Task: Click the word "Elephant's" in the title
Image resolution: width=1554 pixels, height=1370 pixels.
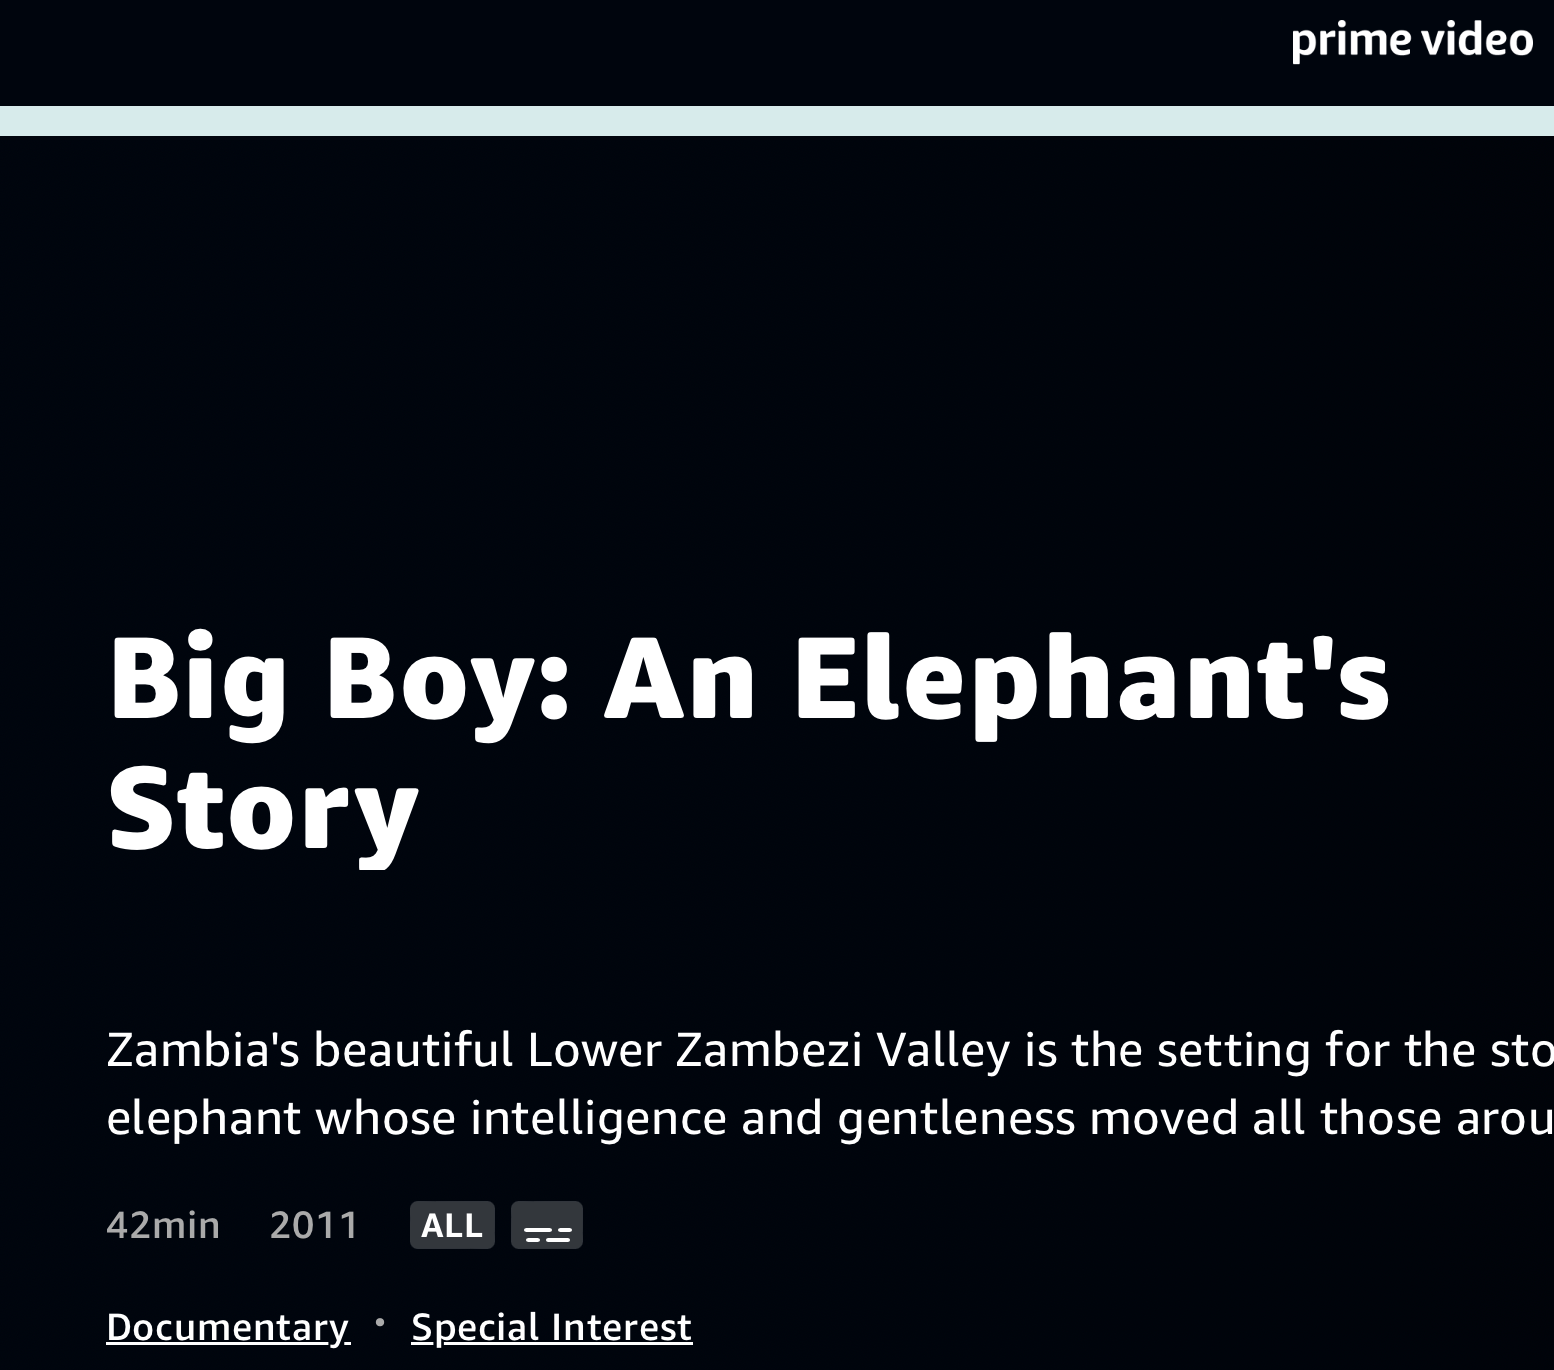Action: (x=1092, y=680)
